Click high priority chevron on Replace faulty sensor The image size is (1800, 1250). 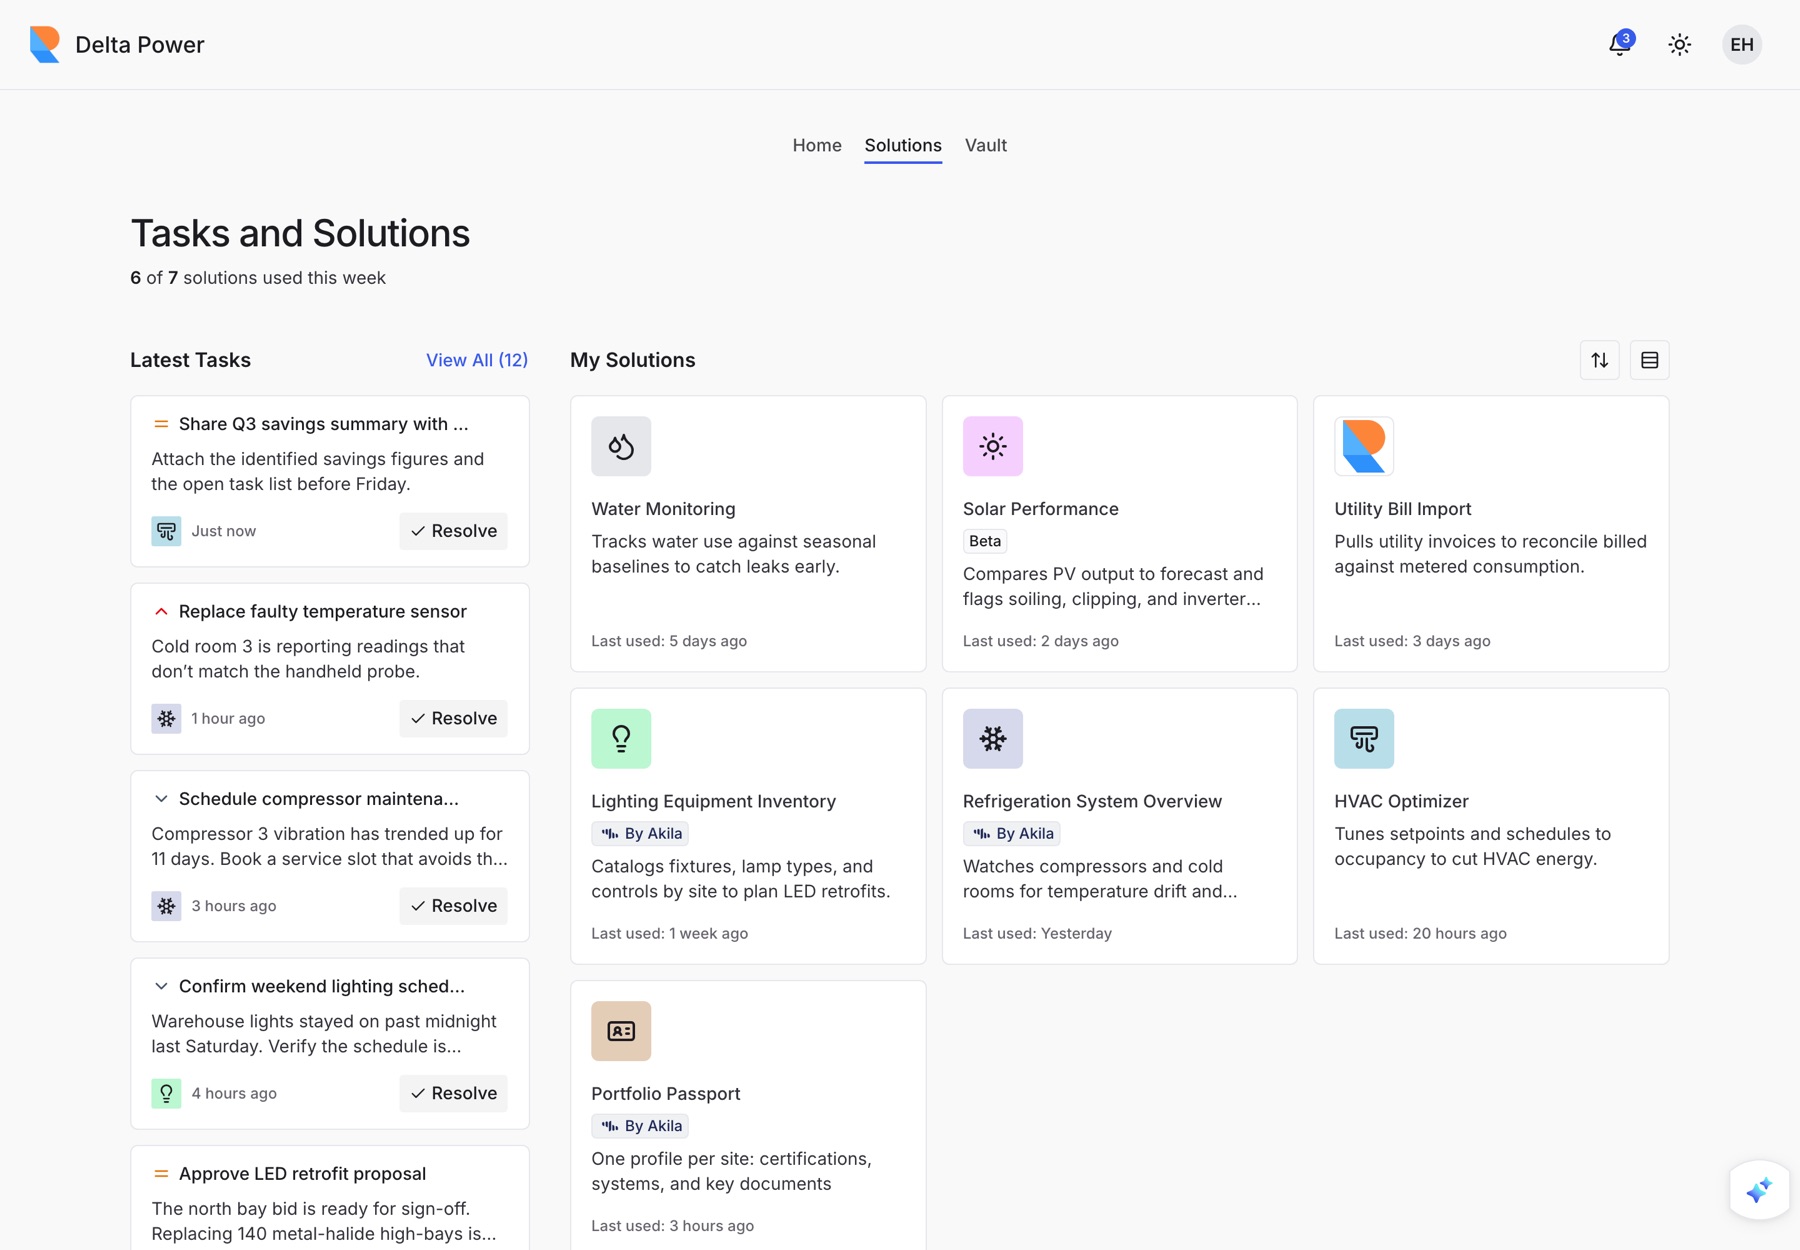coord(161,611)
